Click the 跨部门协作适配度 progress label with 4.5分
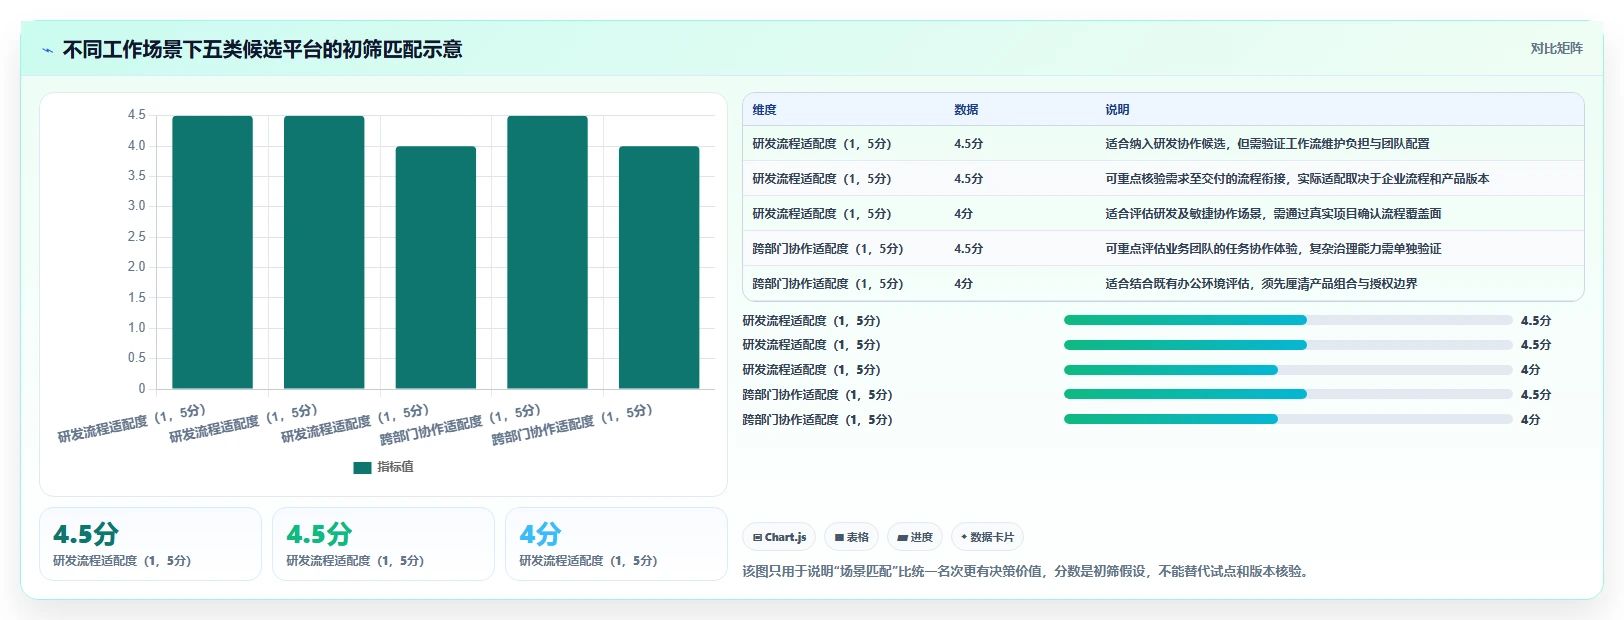 (x=817, y=395)
